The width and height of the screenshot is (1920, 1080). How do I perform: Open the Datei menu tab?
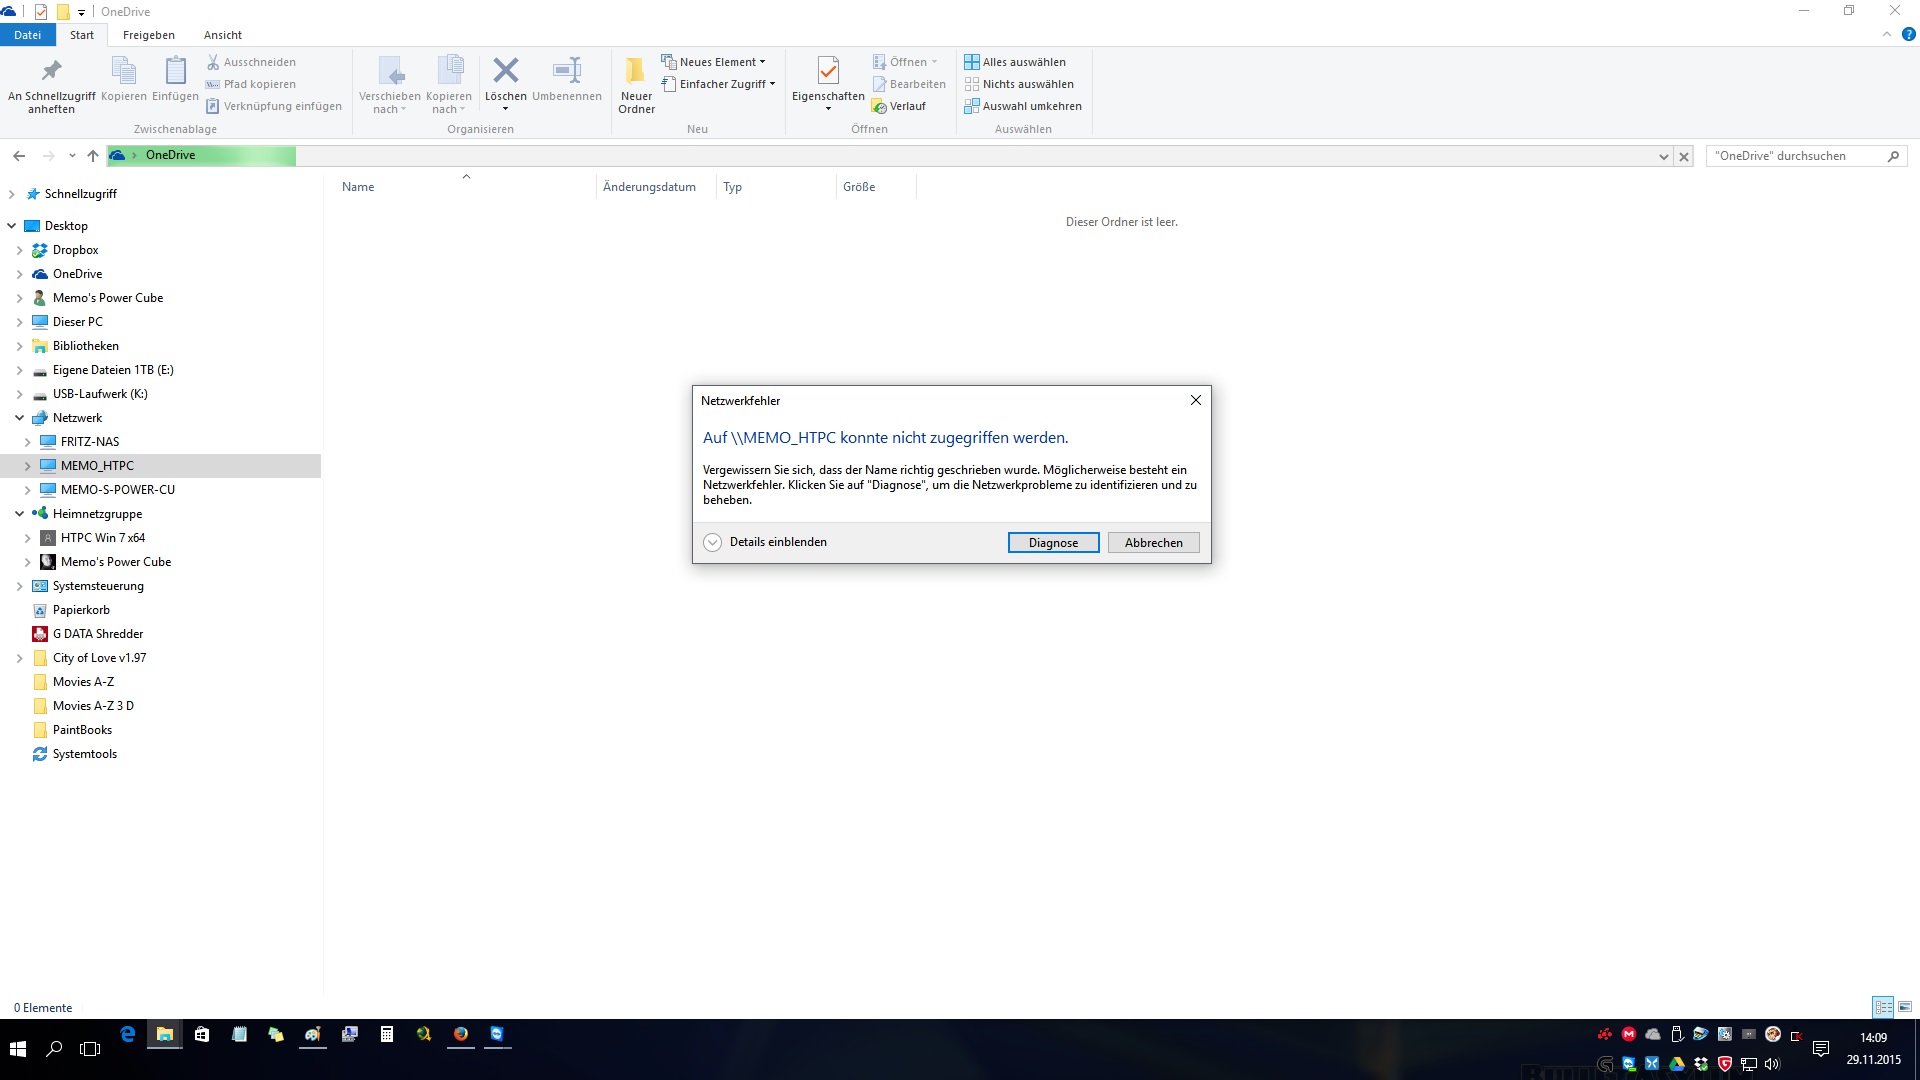pos(27,35)
